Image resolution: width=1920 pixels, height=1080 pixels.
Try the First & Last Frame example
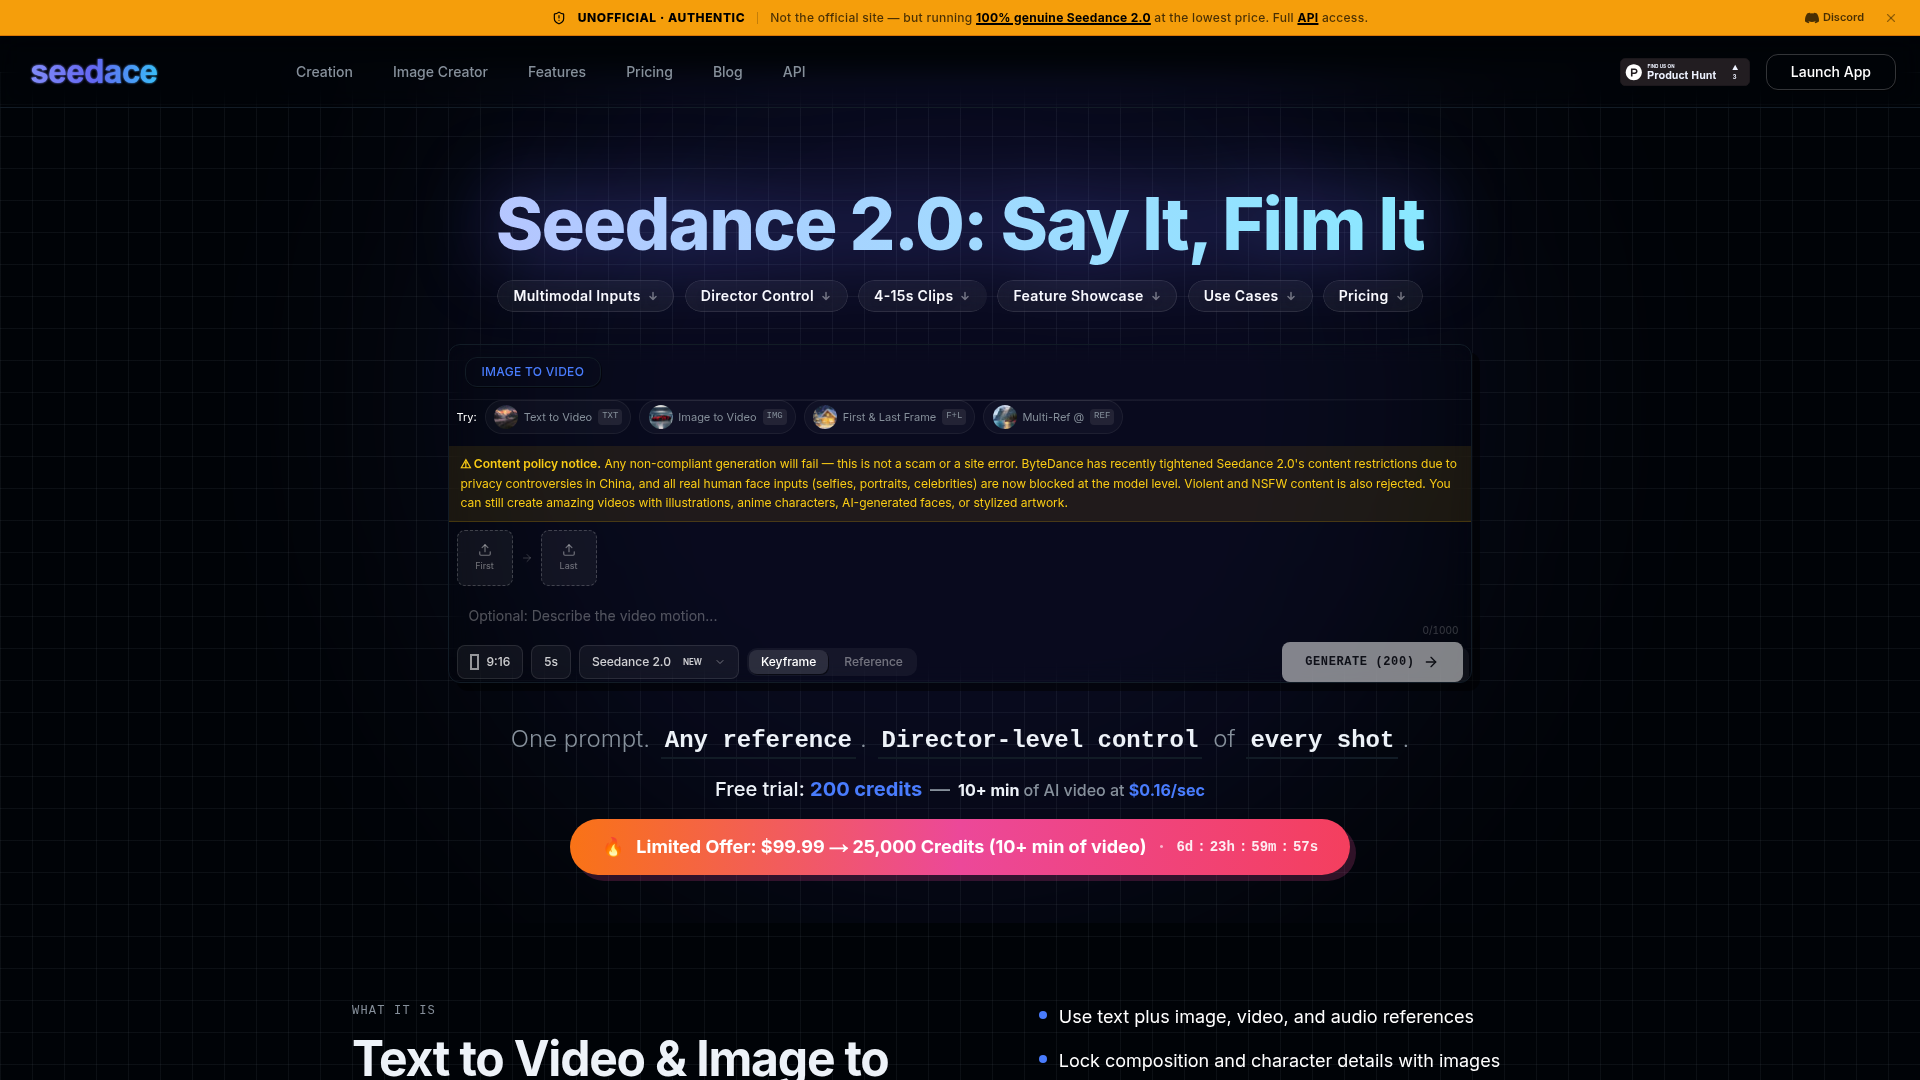(x=889, y=417)
